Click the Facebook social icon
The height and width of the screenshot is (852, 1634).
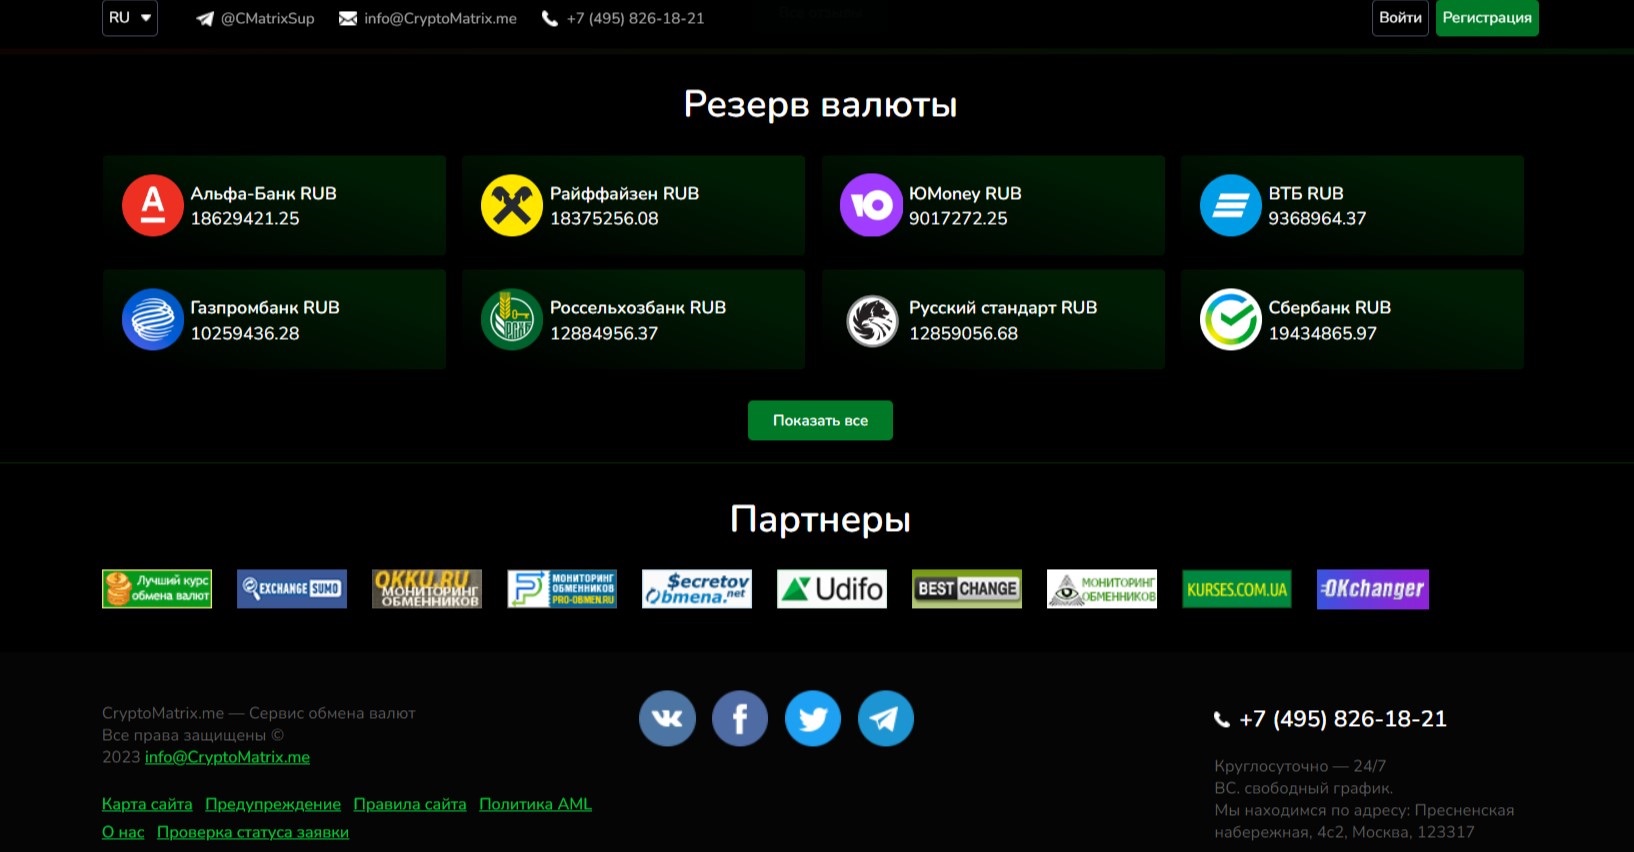[x=740, y=718]
